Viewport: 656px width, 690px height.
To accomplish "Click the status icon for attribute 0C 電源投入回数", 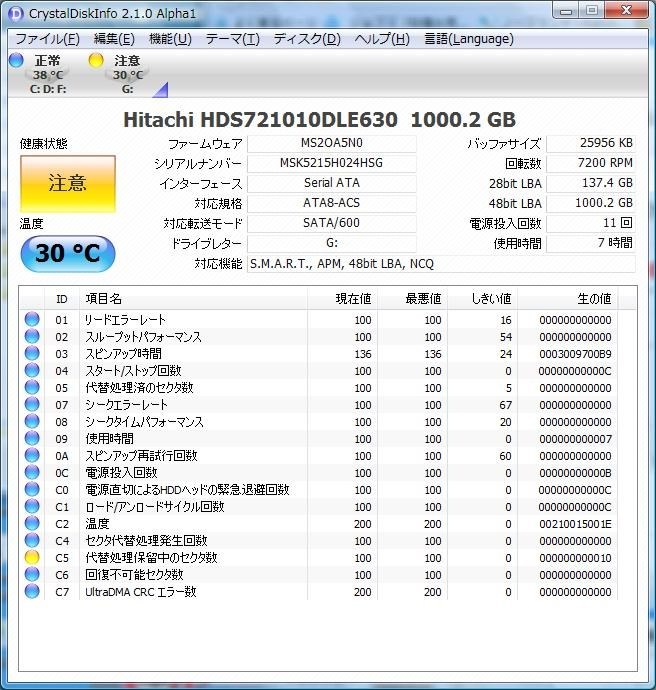I will click(32, 472).
